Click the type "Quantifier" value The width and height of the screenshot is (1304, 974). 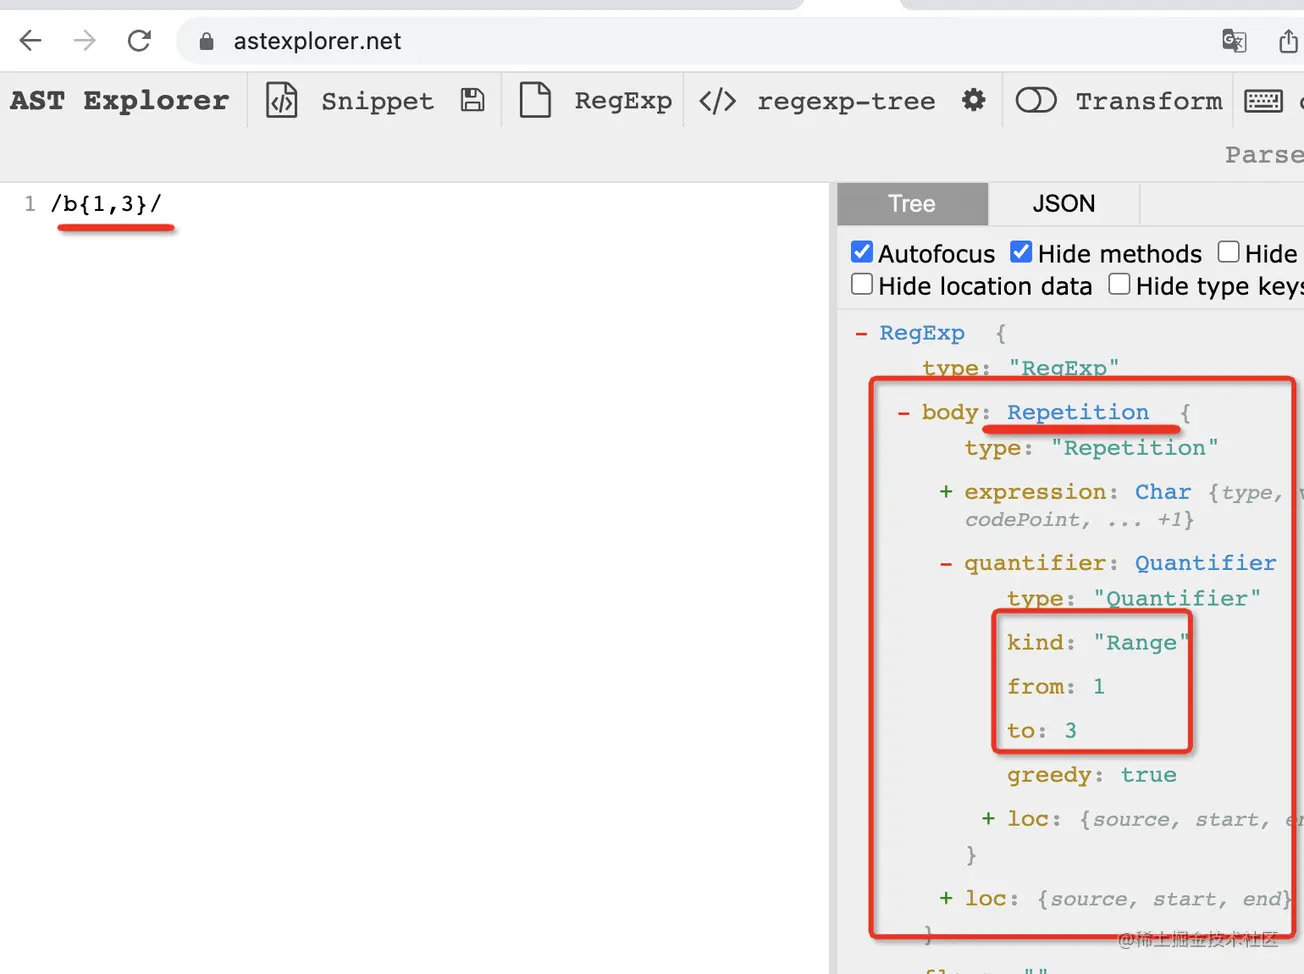pyautogui.click(x=1177, y=599)
